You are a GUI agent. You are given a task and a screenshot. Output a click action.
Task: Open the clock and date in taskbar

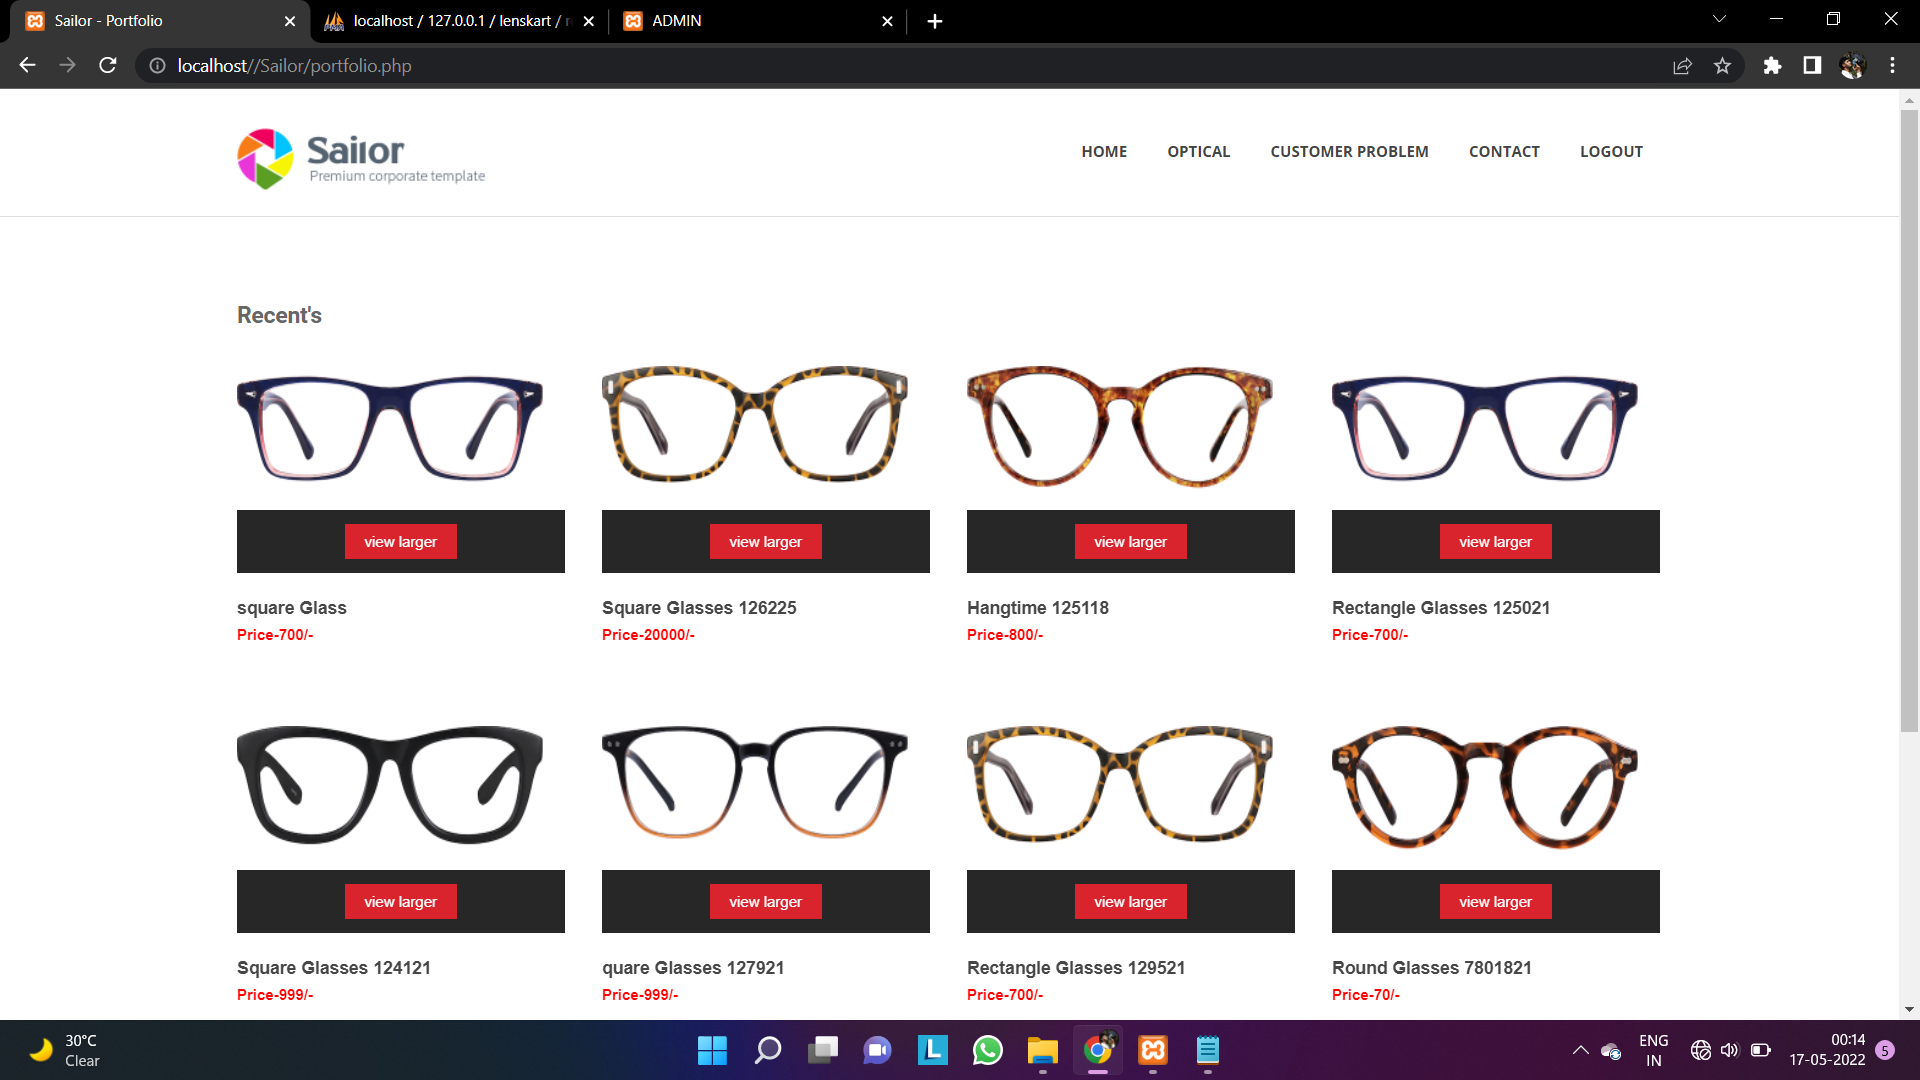click(x=1827, y=1050)
